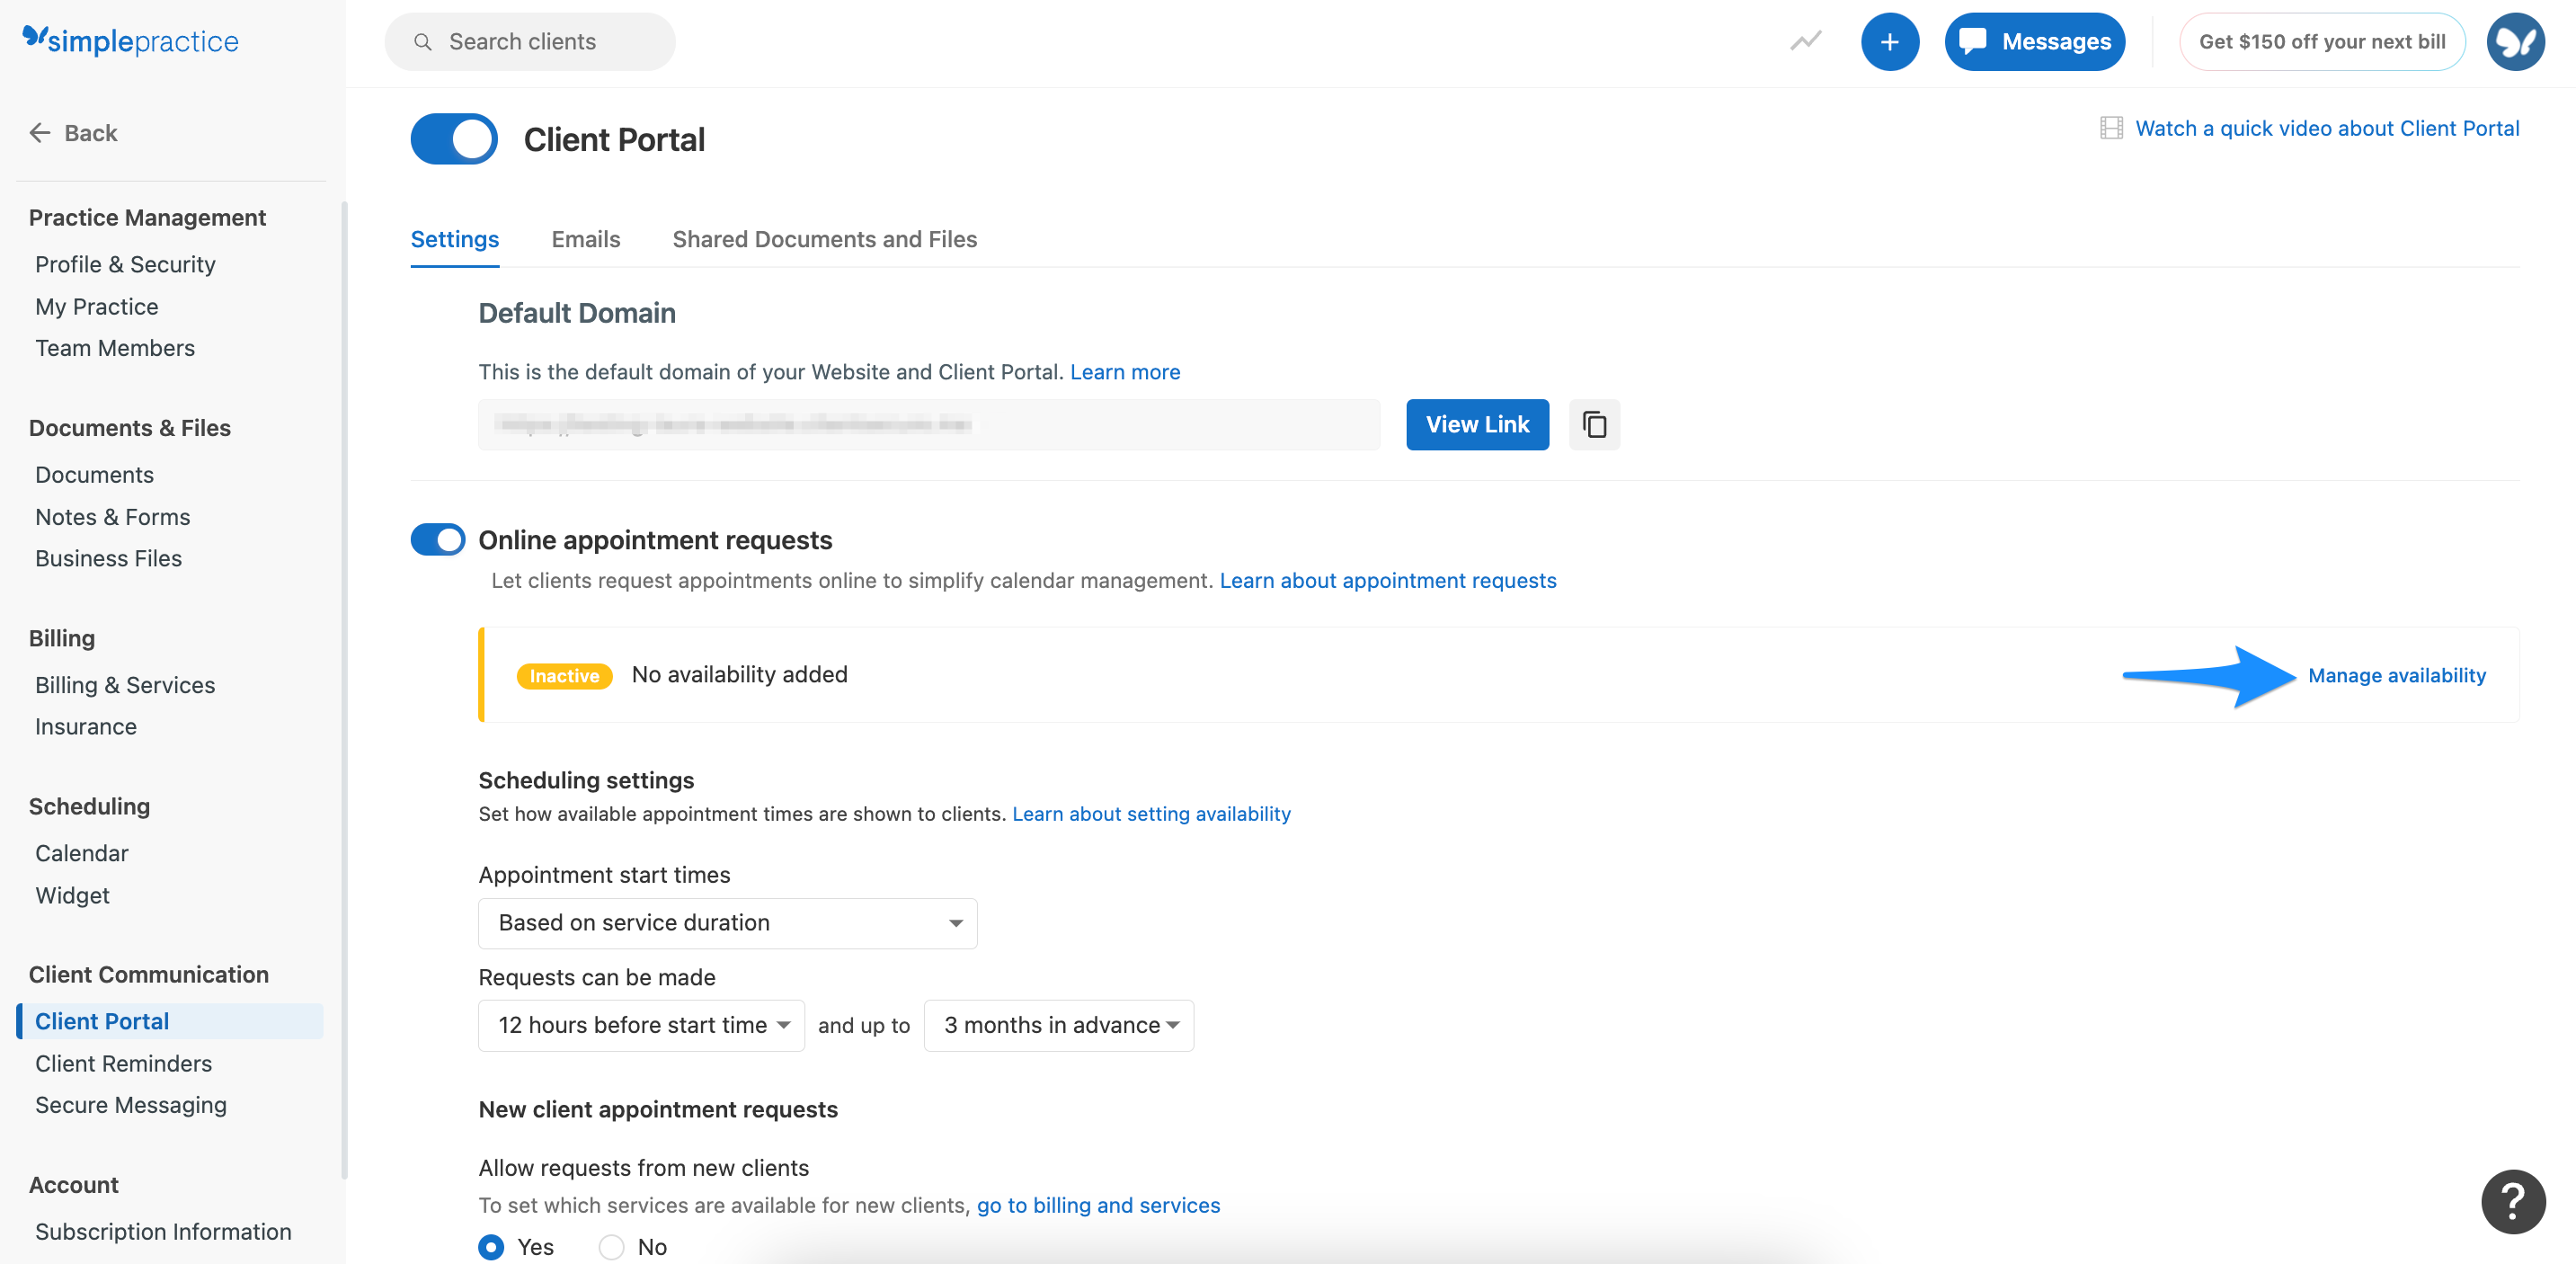Click the Search clients field
Image resolution: width=2576 pixels, height=1264 pixels.
click(530, 42)
